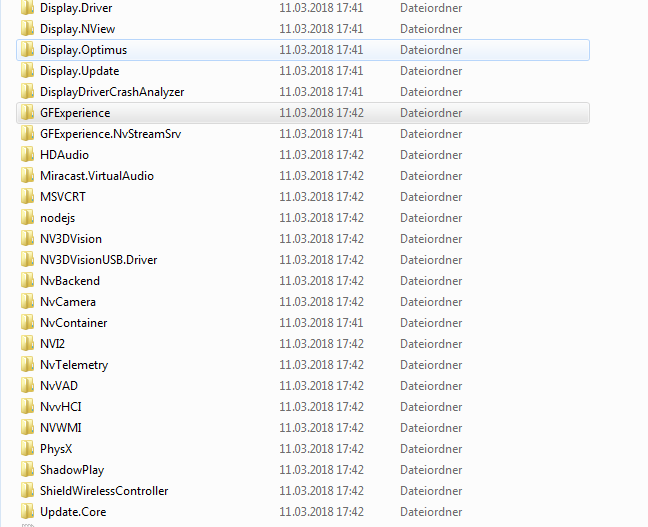Click the NV3DVisionUSB.Driver folder icon
The width and height of the screenshot is (648, 527).
click(x=27, y=260)
